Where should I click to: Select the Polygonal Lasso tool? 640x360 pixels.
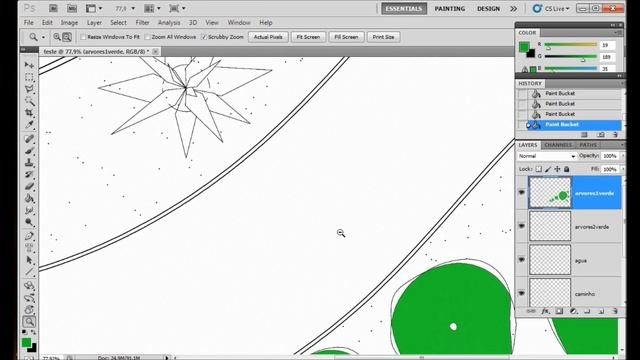pyautogui.click(x=29, y=89)
